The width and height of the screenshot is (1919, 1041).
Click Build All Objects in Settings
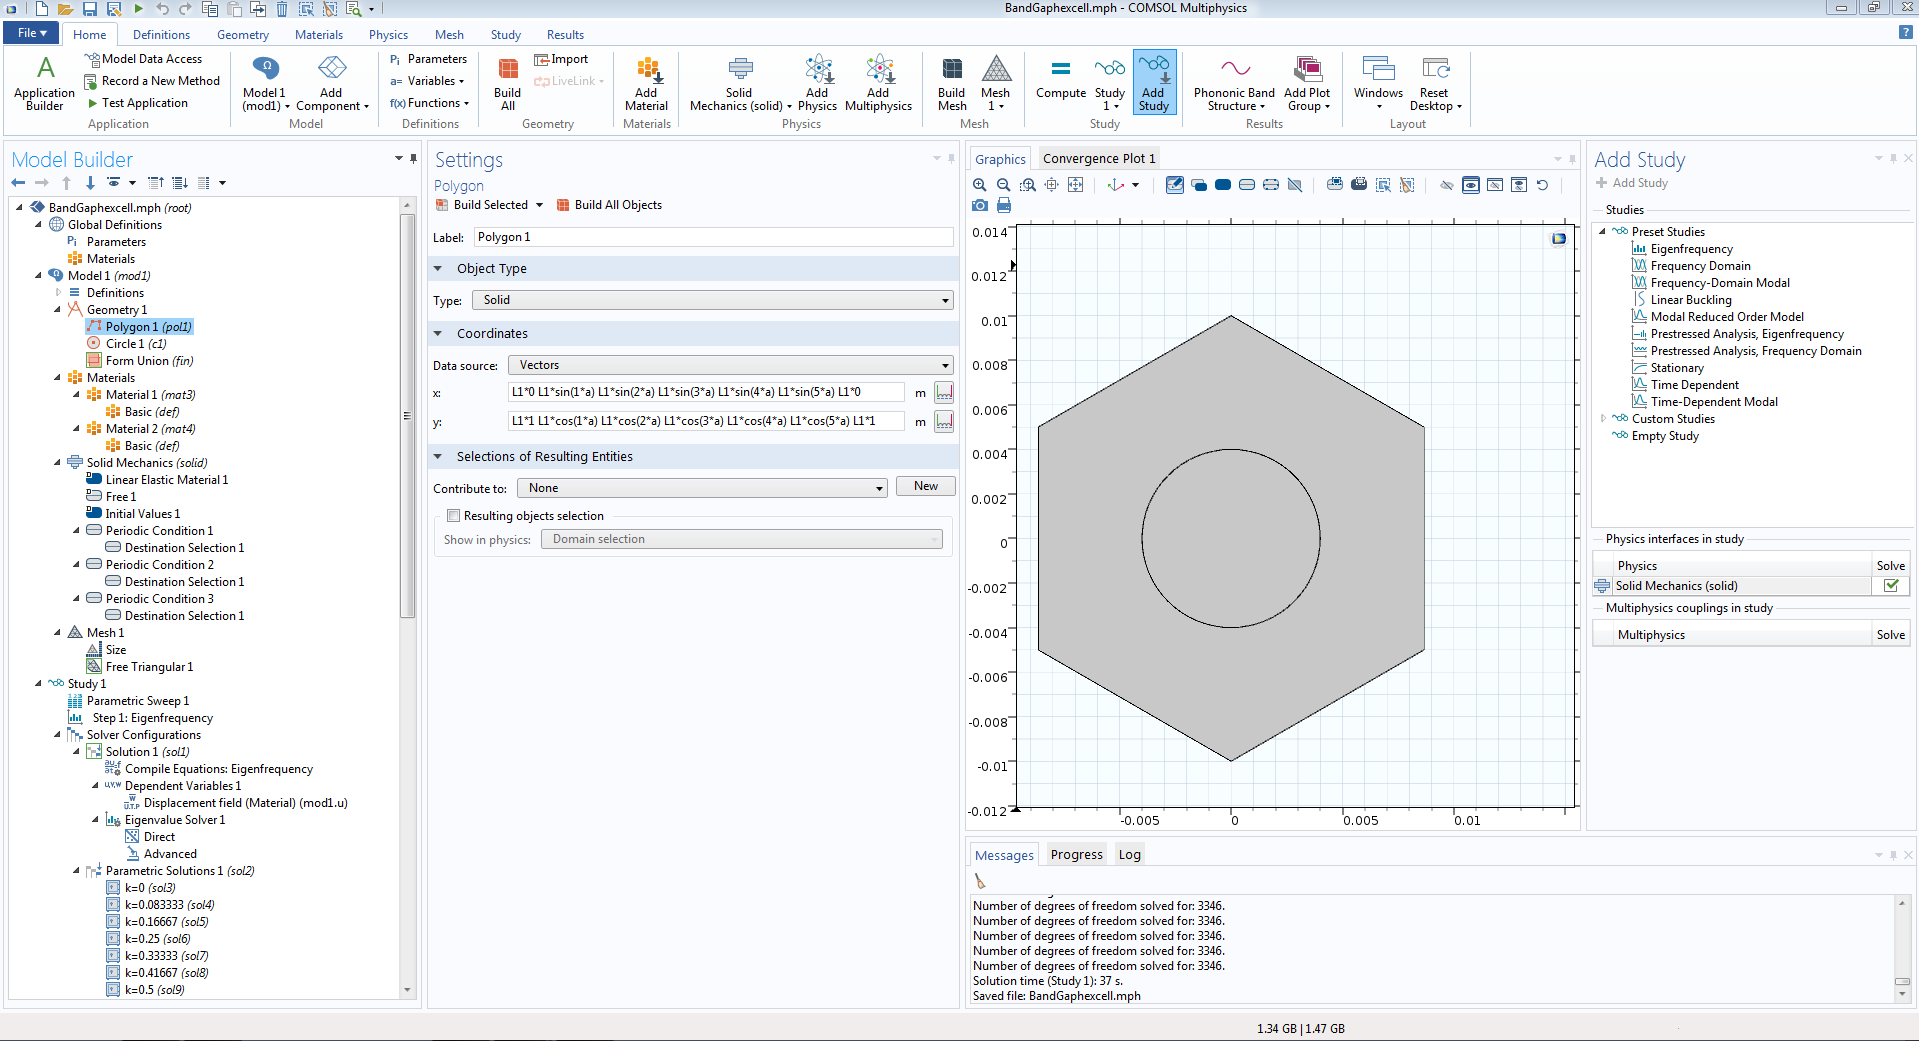(609, 205)
